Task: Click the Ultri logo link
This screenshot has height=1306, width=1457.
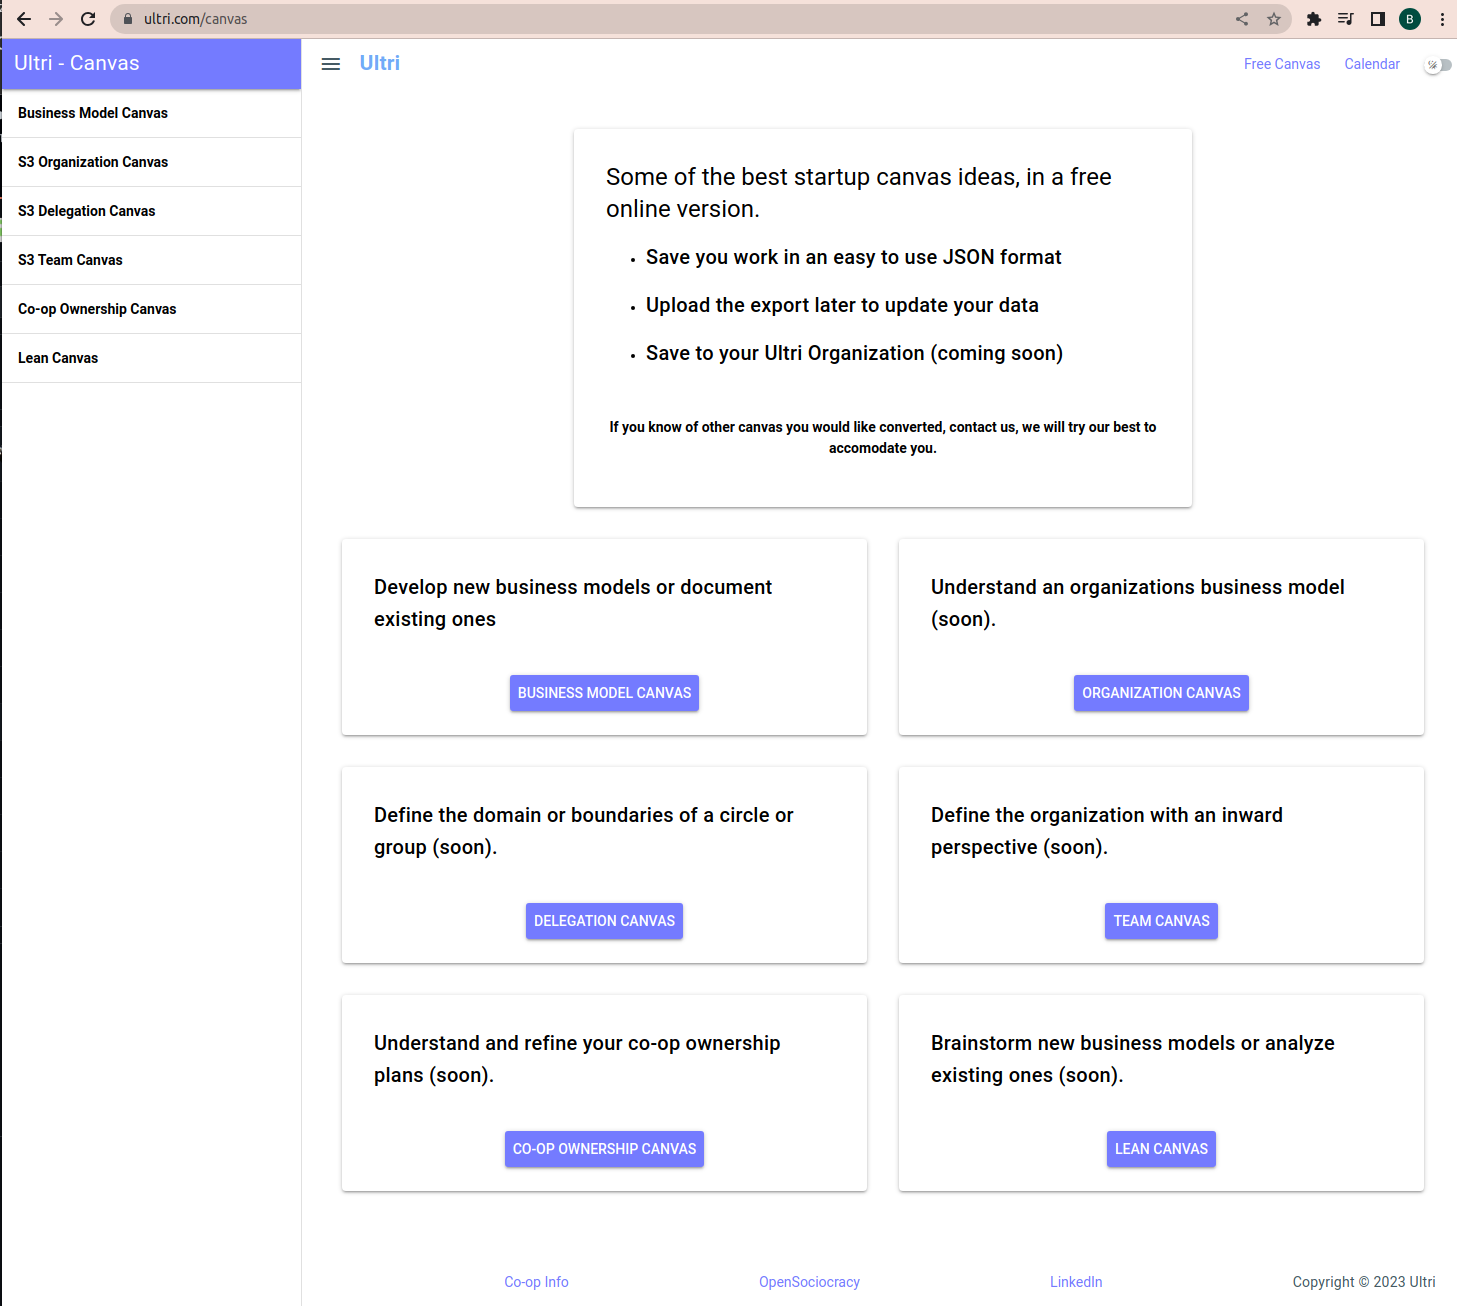Action: tap(380, 63)
